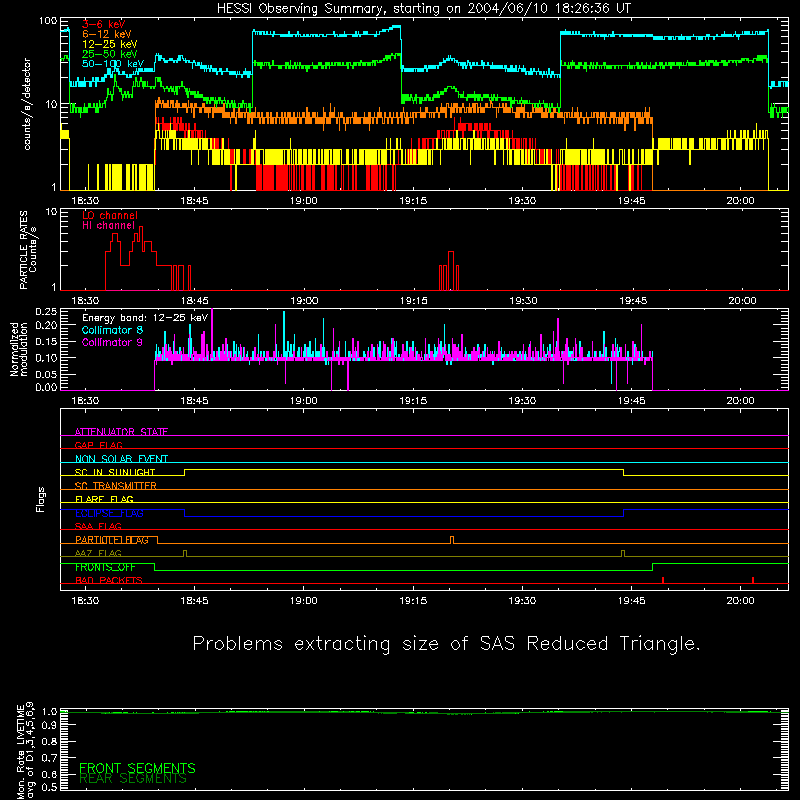Viewport: 800px width, 800px height.
Task: Click the BAD_PACKETS marker after 20:00
Action: (753, 580)
